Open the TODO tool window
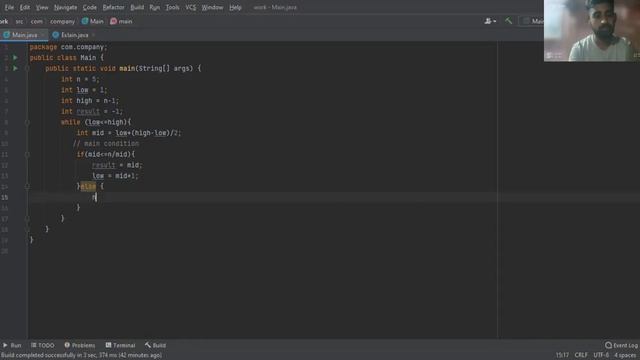 (42, 345)
